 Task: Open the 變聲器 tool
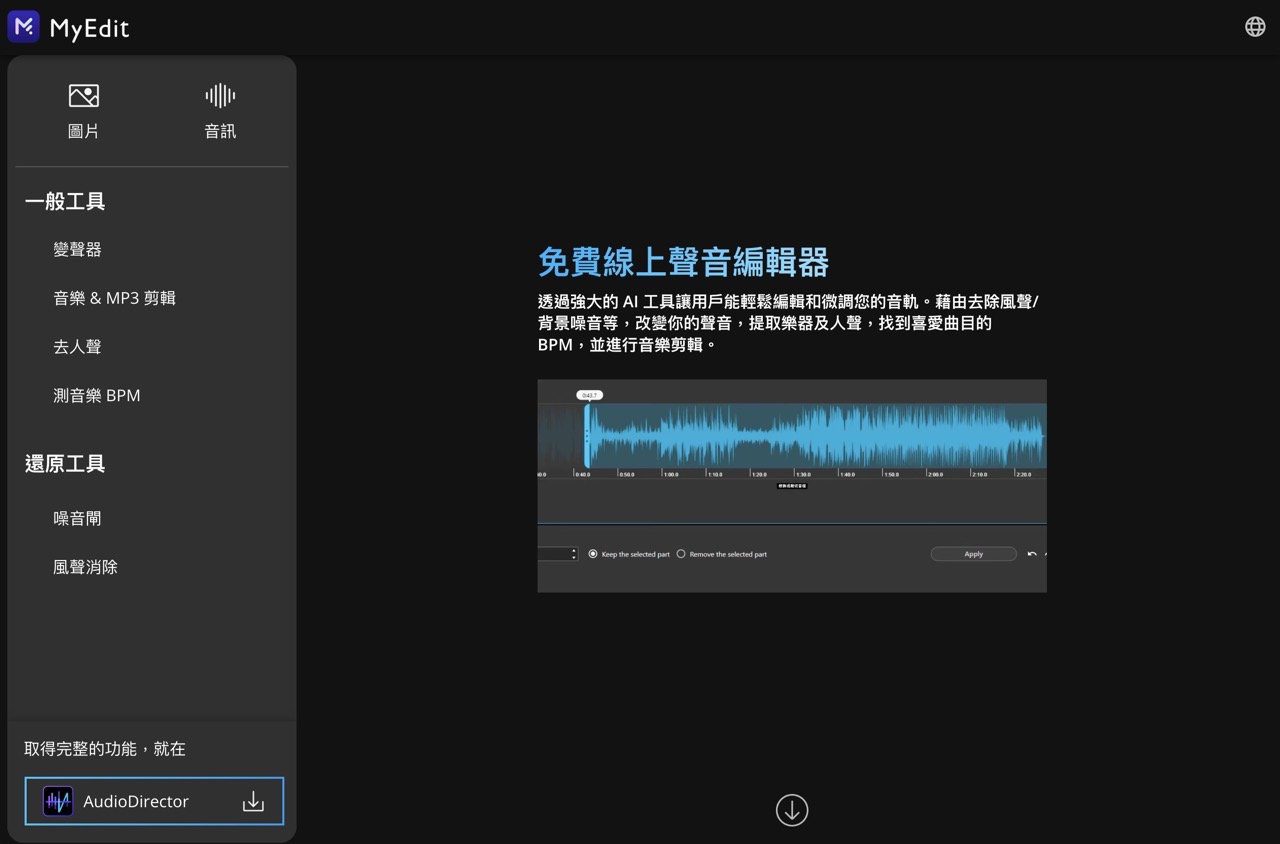click(x=77, y=249)
